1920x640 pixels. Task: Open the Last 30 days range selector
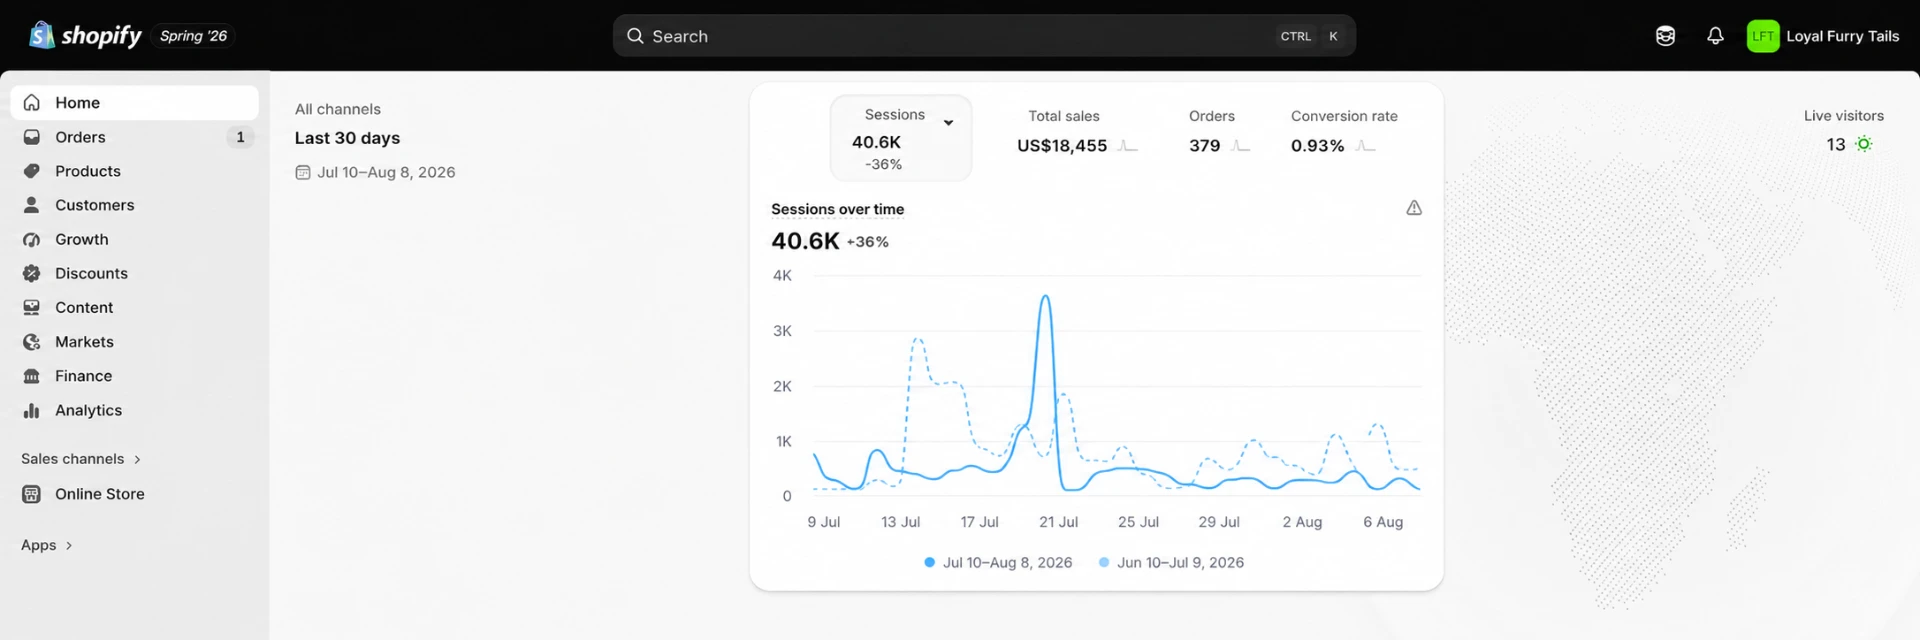[x=347, y=138]
